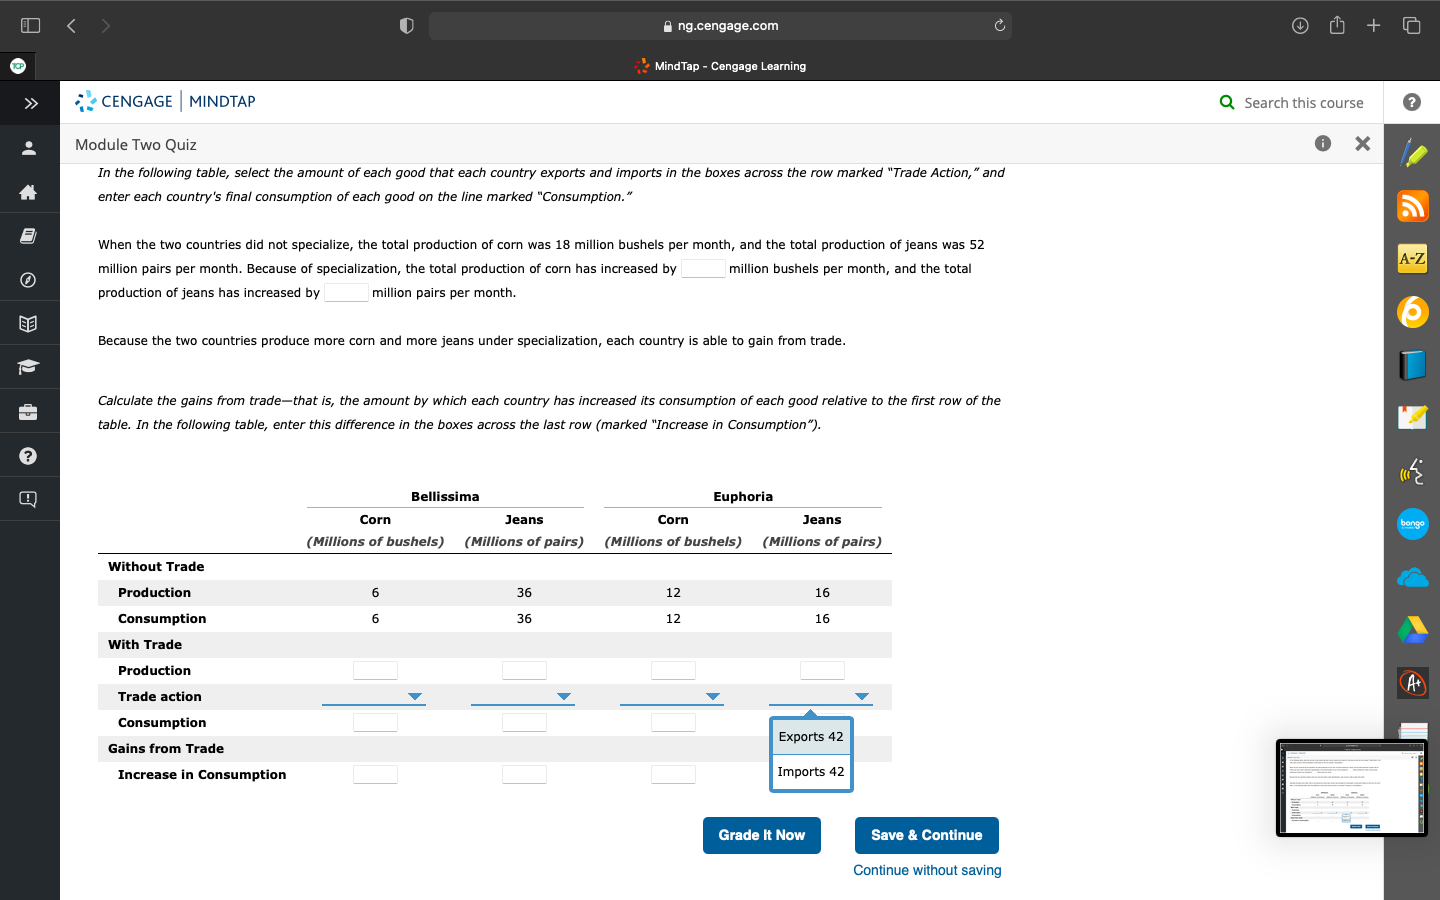Open the A-Z glossary app

[1413, 259]
